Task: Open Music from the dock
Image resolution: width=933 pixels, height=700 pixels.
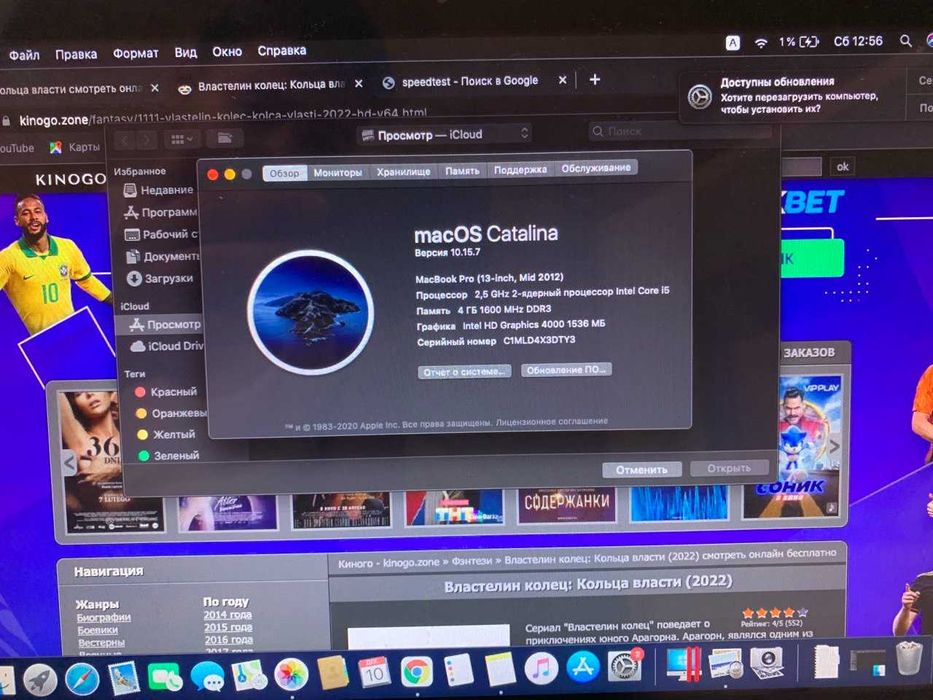Action: 541,668
